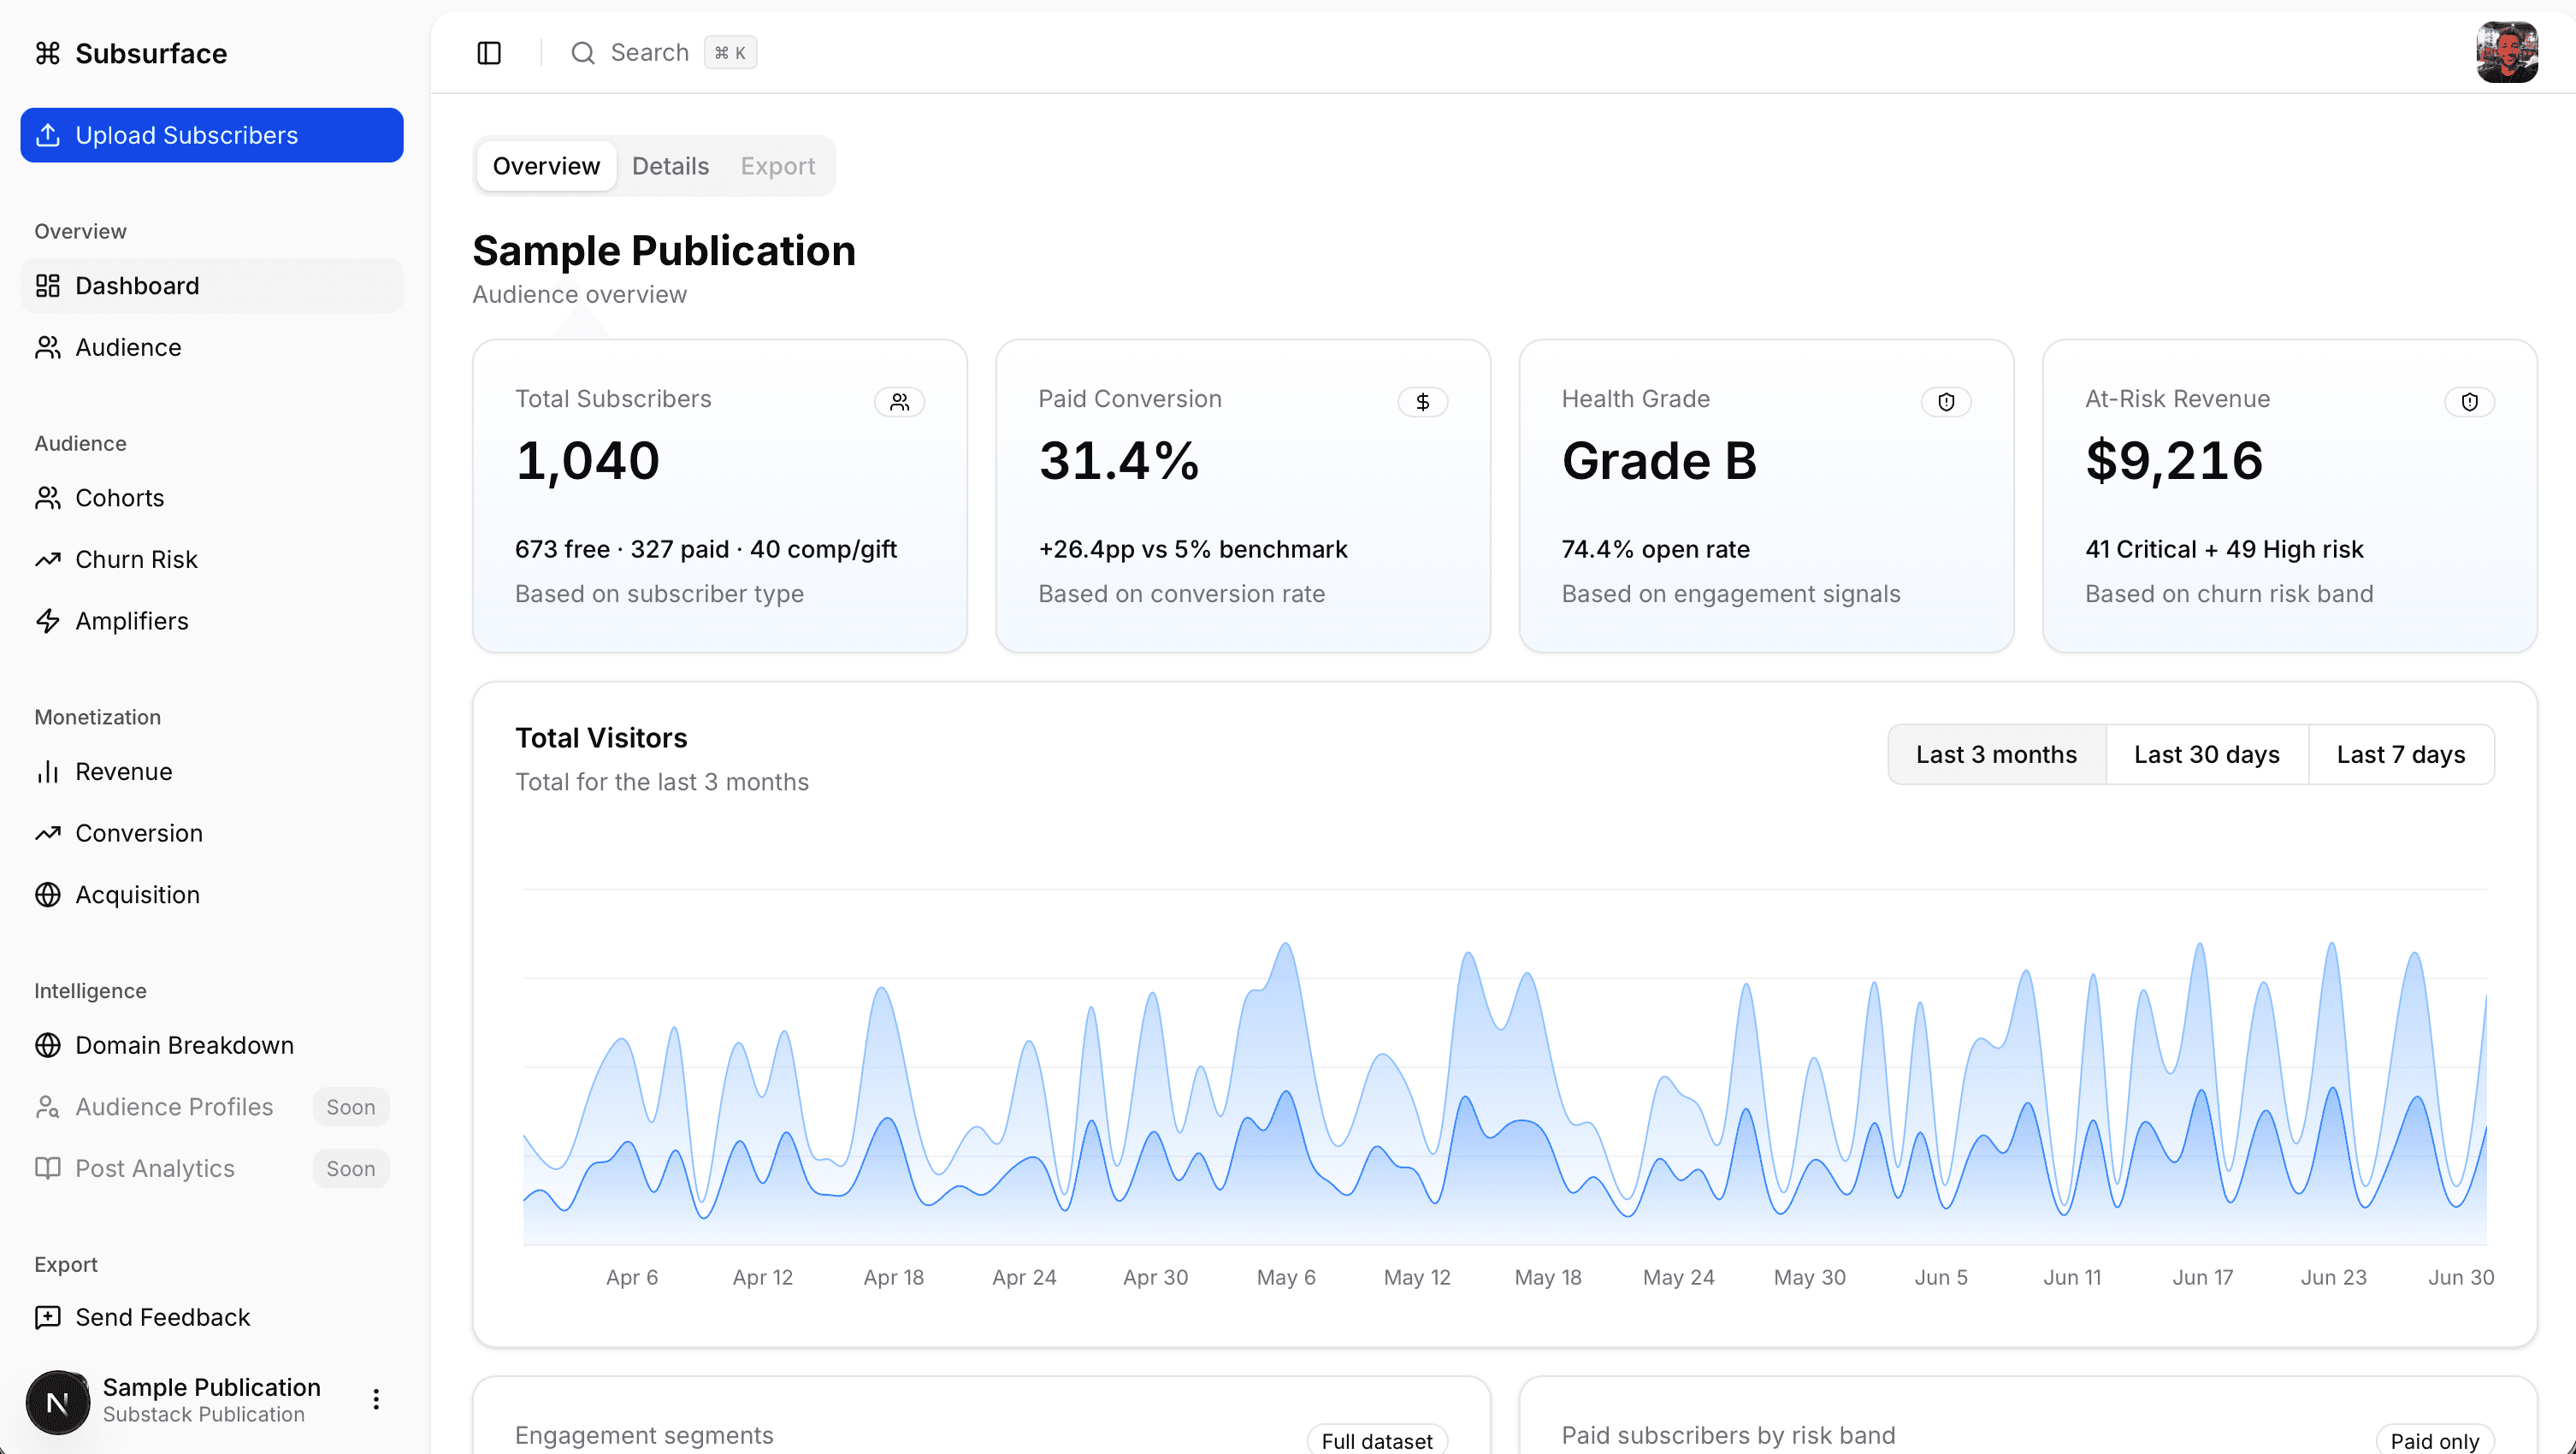The image size is (2576, 1454).
Task: Switch to the Details tab
Action: (670, 166)
